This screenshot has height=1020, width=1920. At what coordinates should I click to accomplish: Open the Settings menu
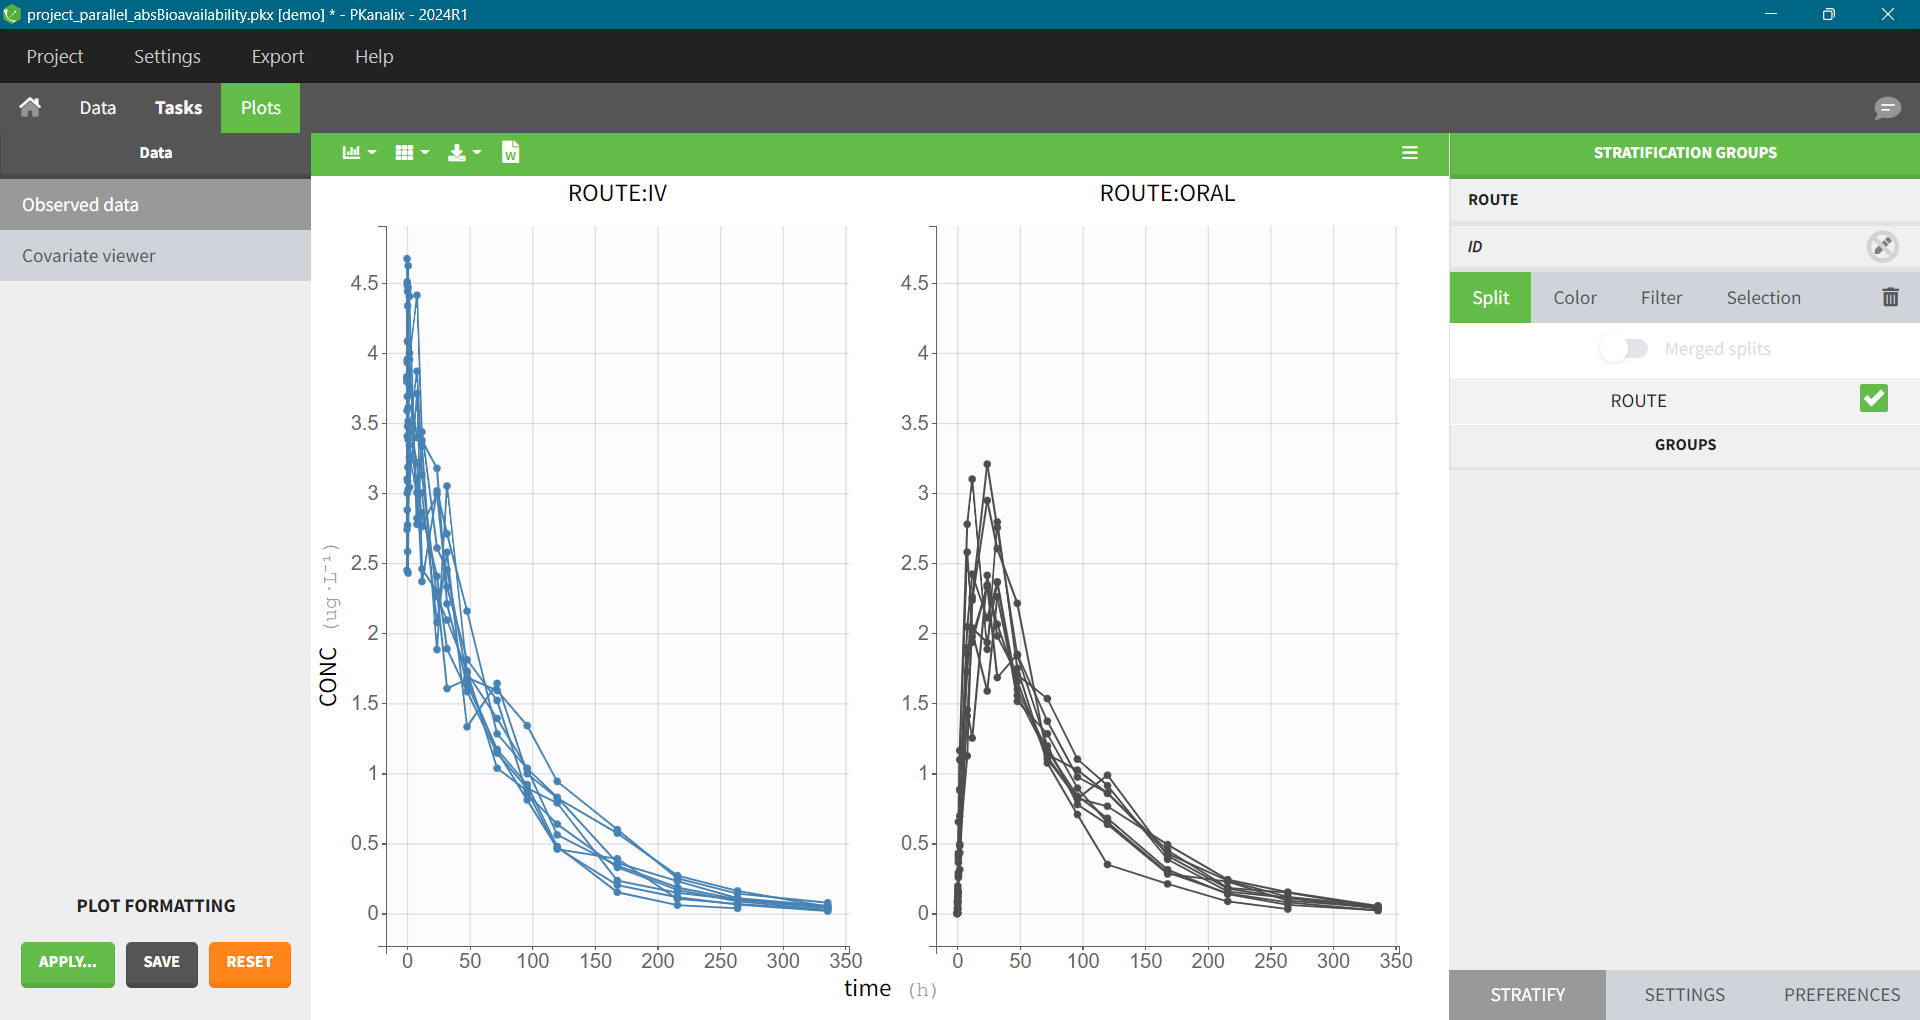167,56
